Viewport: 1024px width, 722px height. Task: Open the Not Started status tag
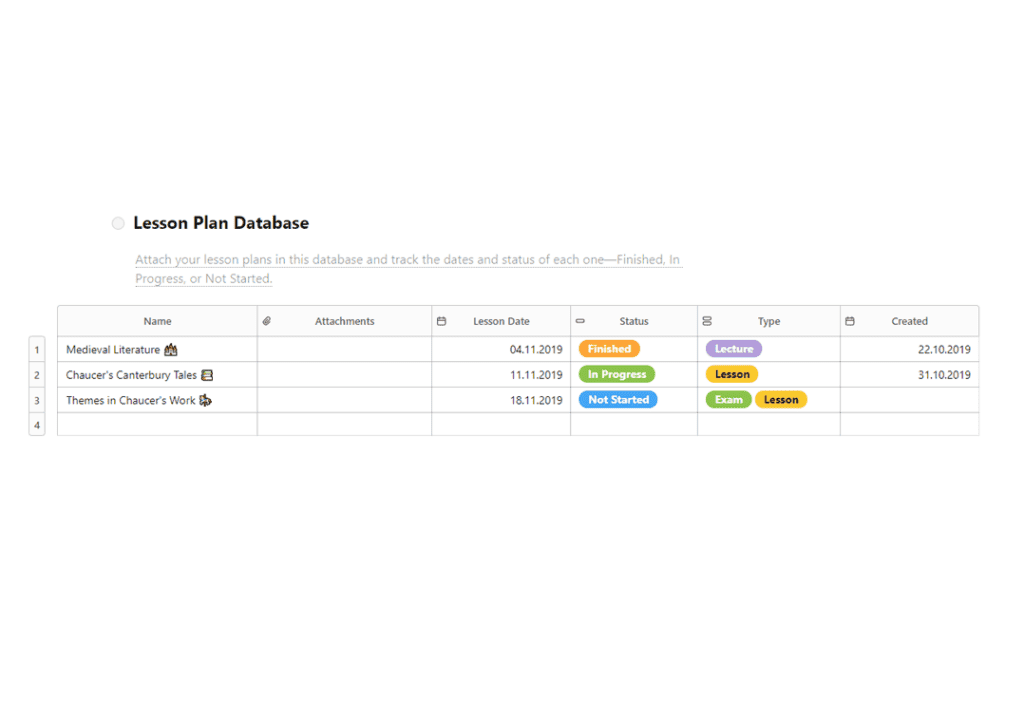click(618, 399)
